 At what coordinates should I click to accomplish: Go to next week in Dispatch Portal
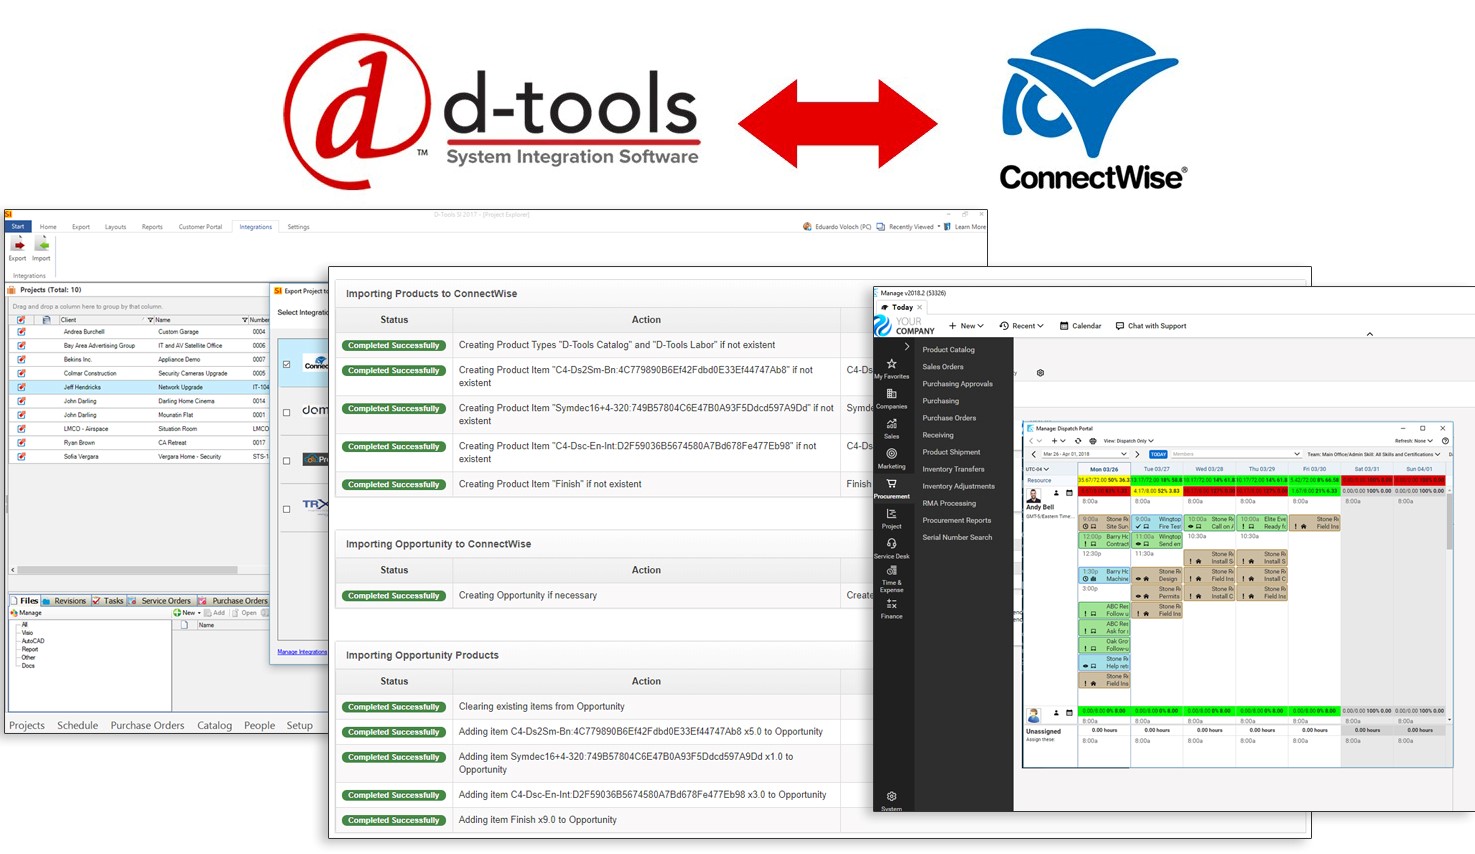pyautogui.click(x=1137, y=454)
